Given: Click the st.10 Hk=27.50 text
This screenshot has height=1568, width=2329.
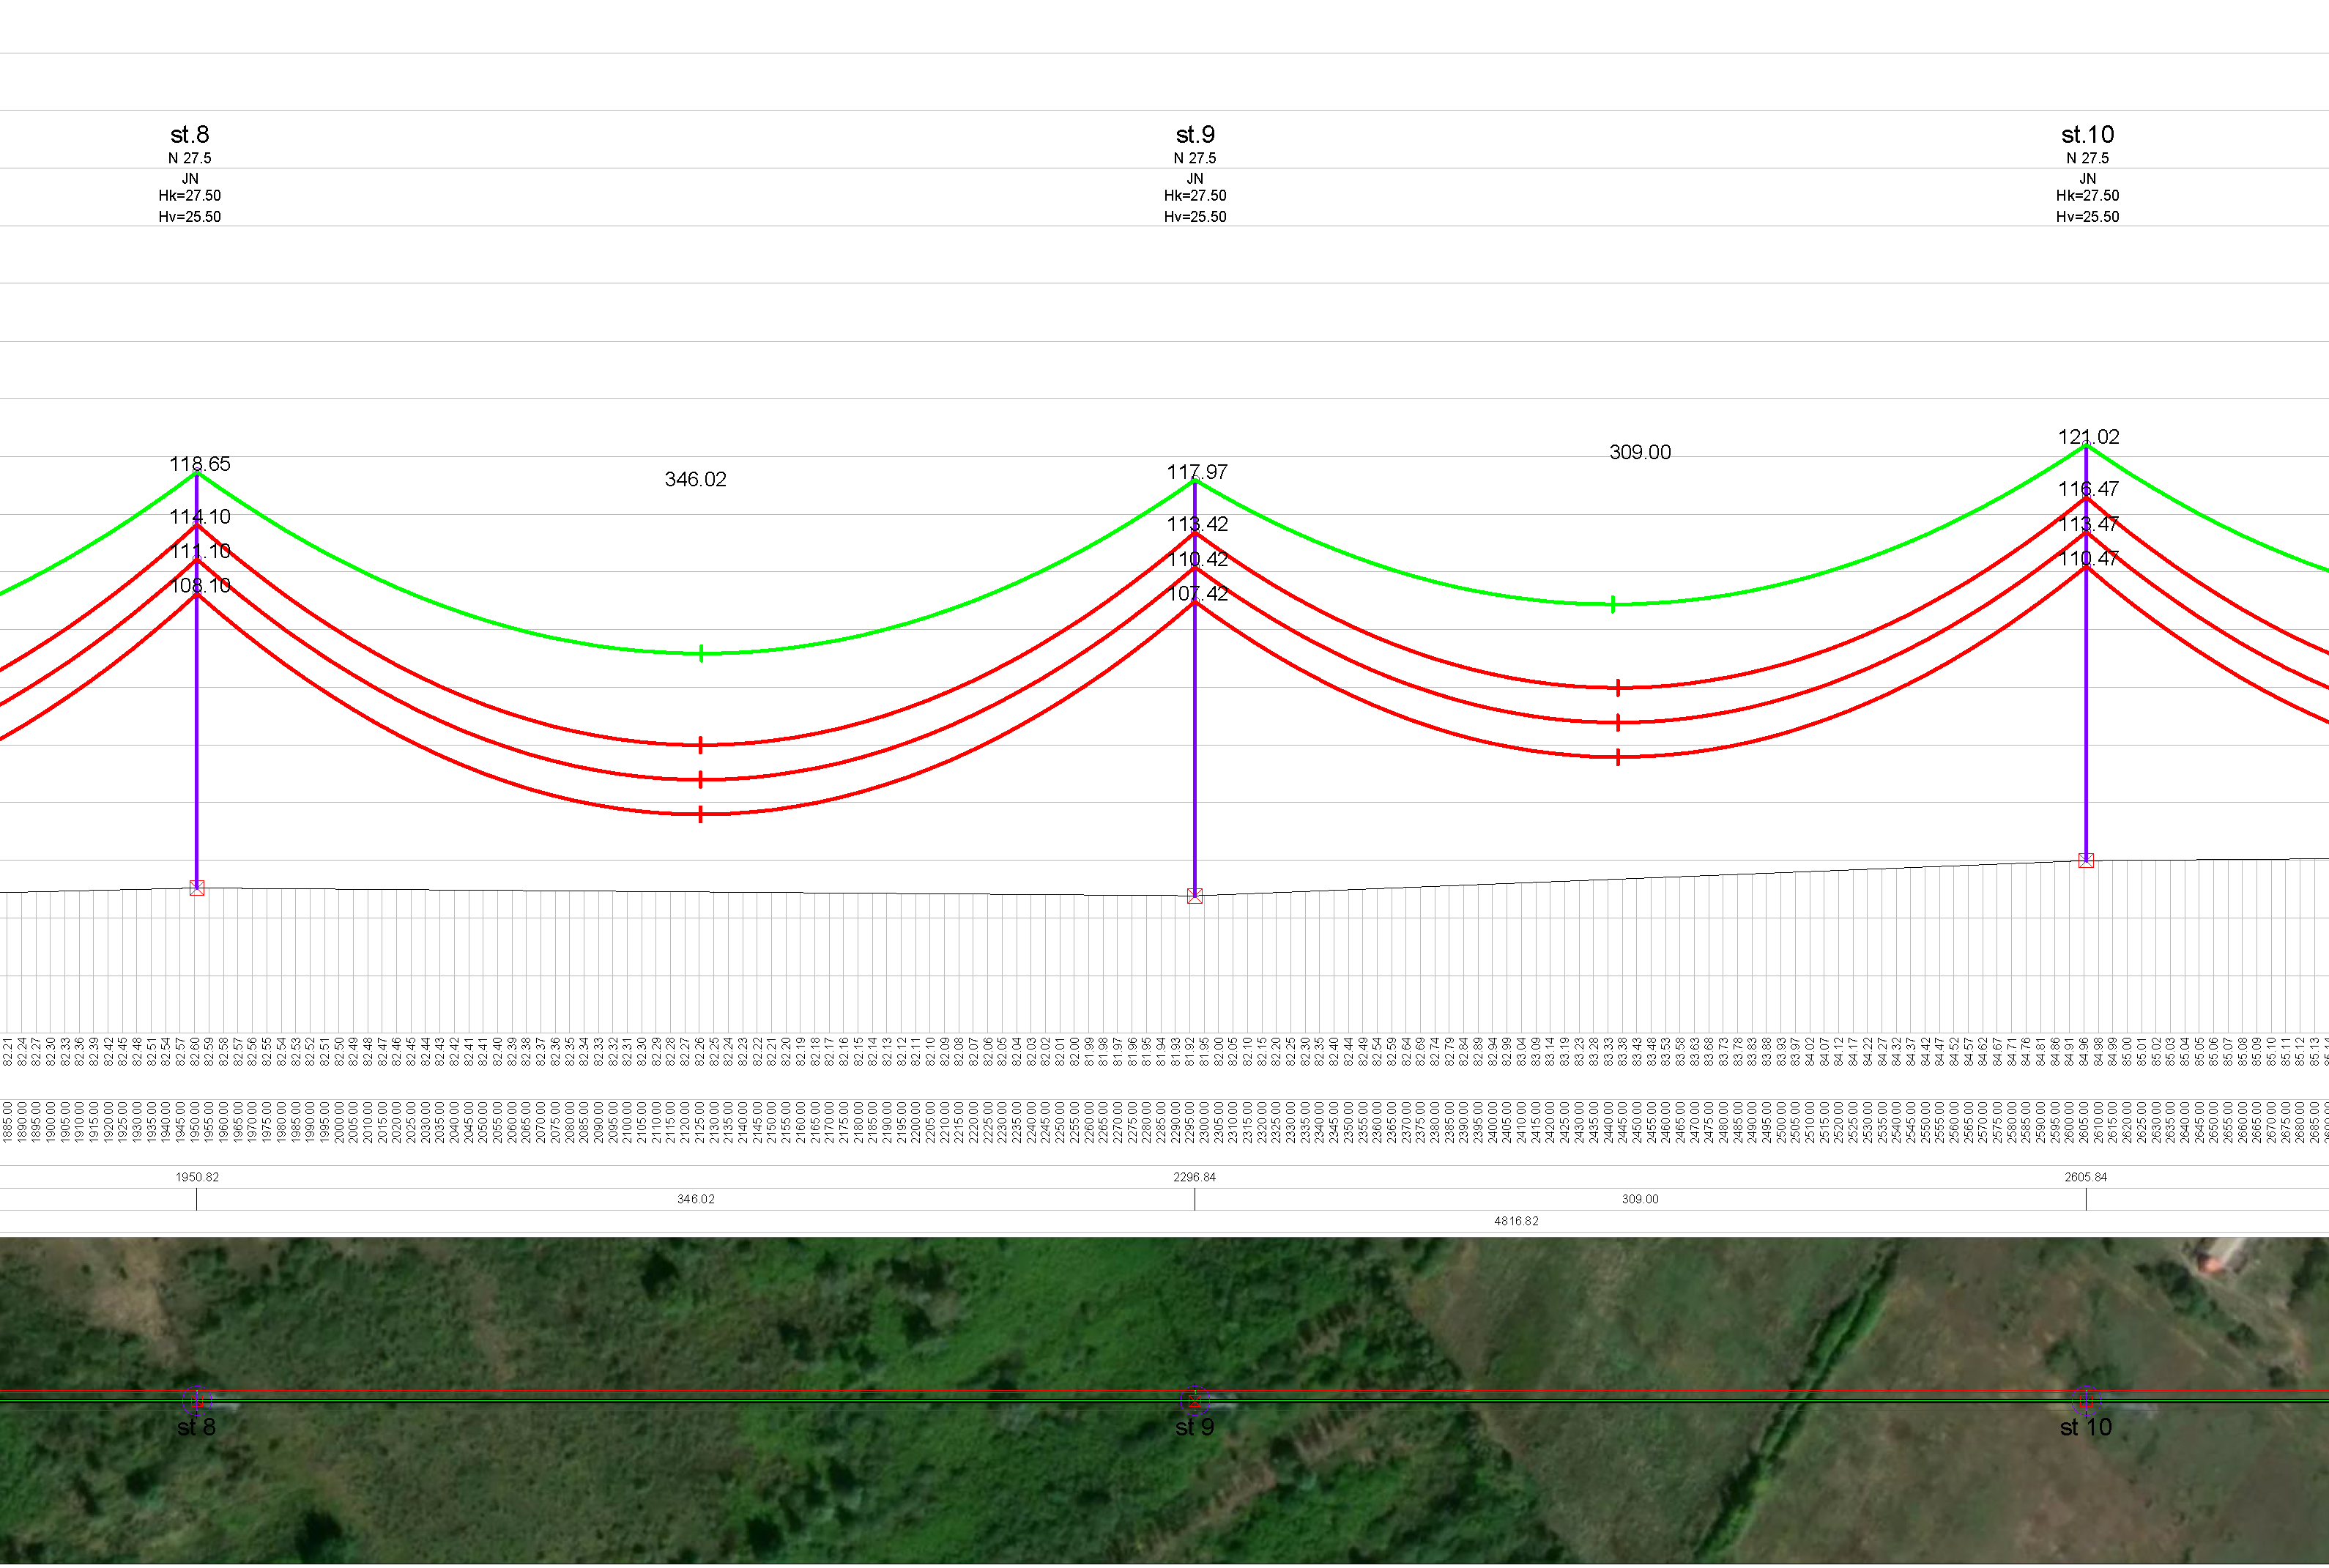Looking at the screenshot, I should click(2087, 196).
